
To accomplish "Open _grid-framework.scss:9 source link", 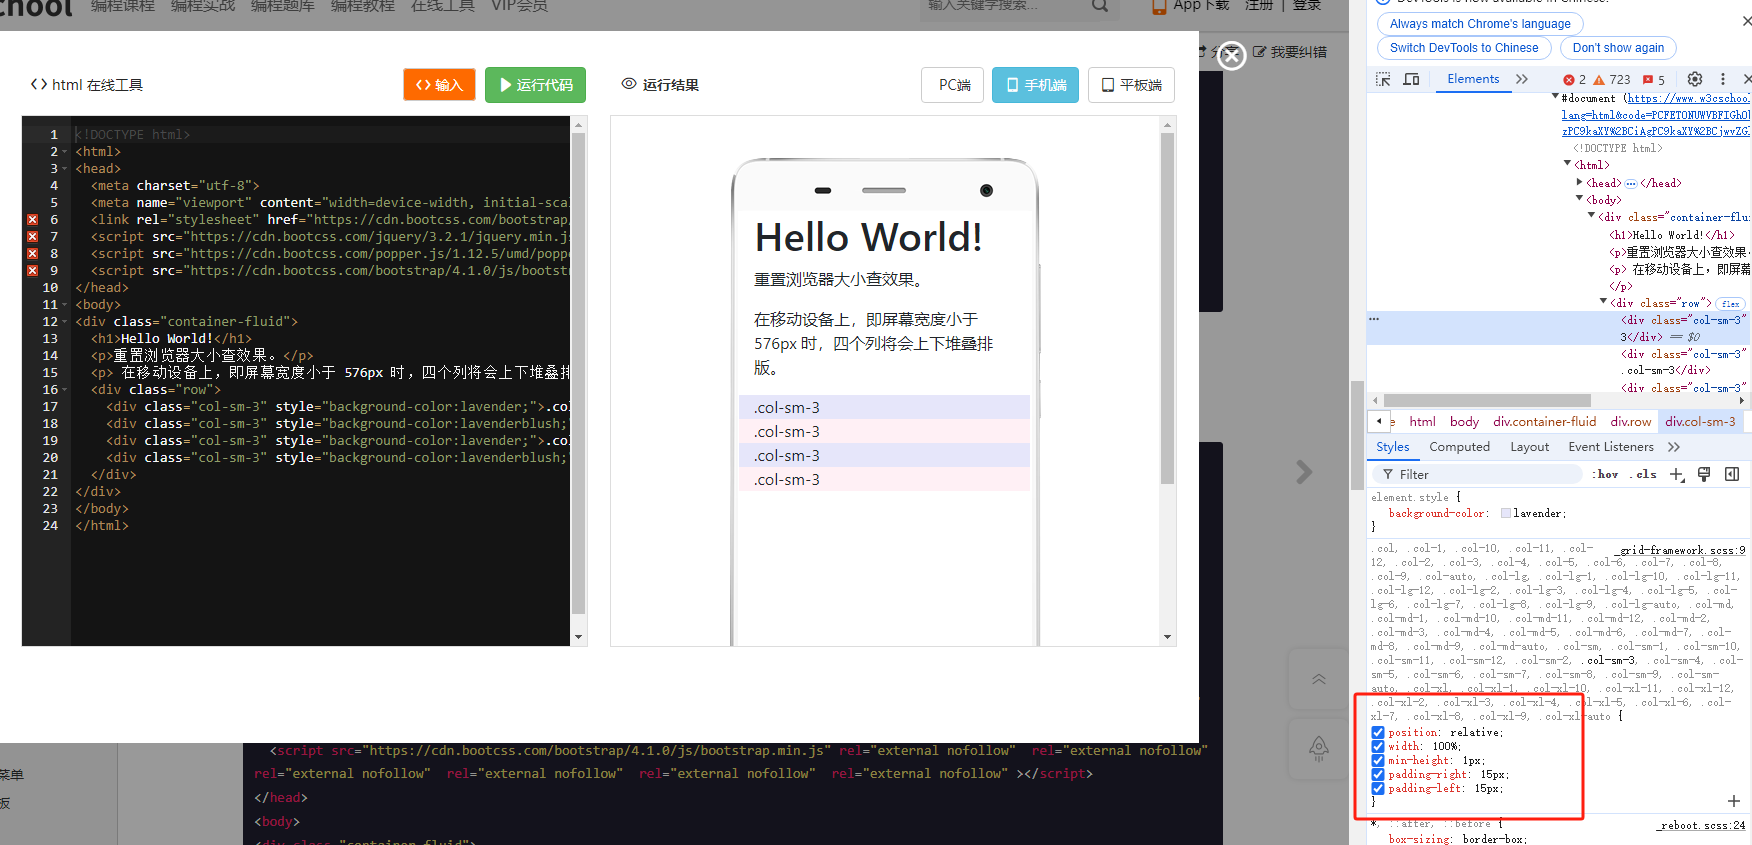I will coord(1682,550).
